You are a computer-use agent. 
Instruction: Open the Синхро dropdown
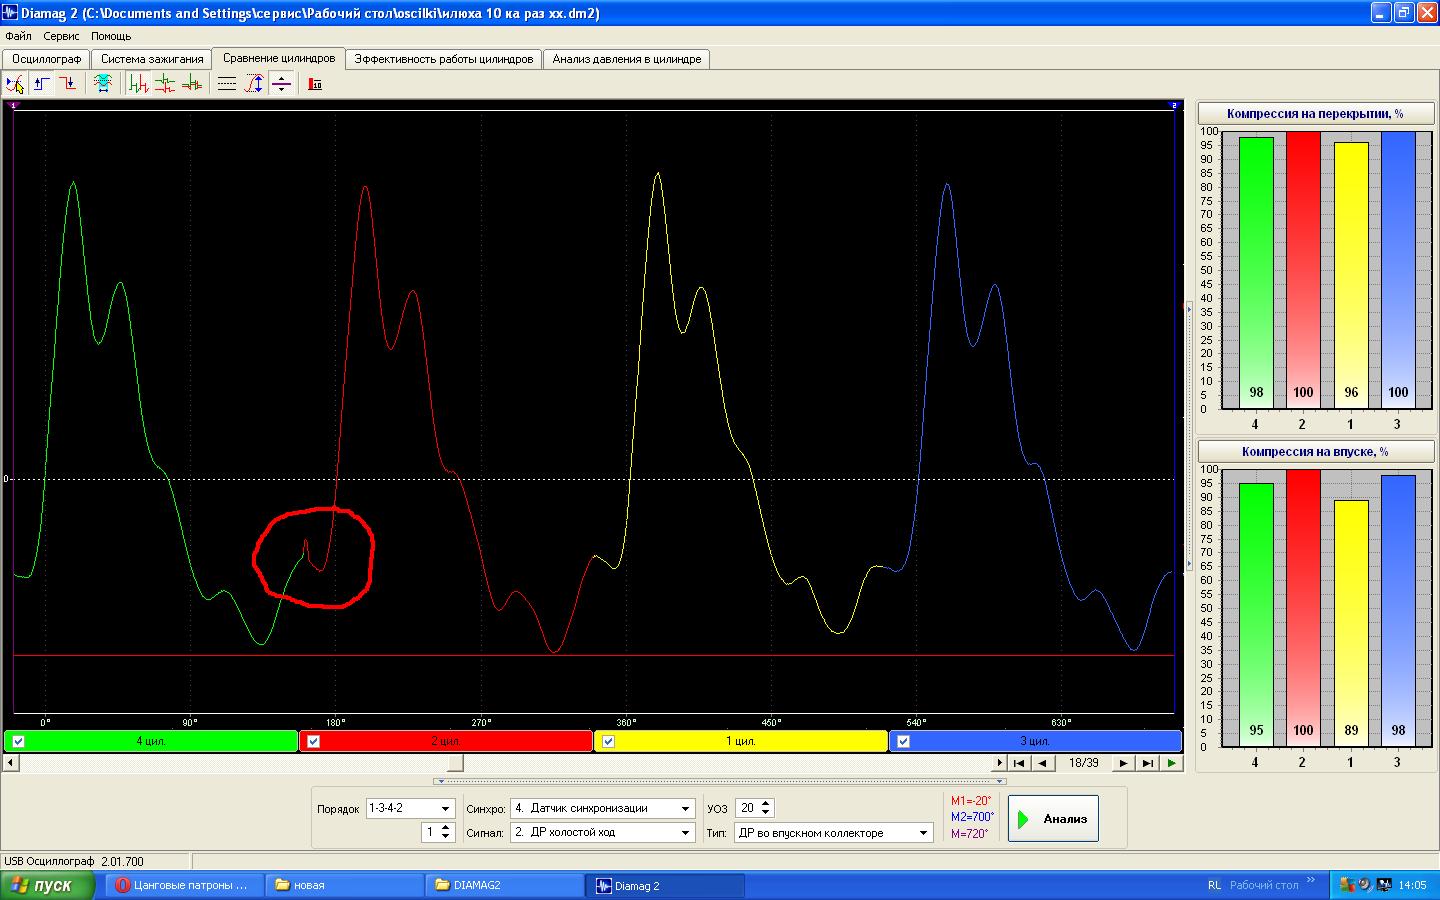[x=686, y=808]
